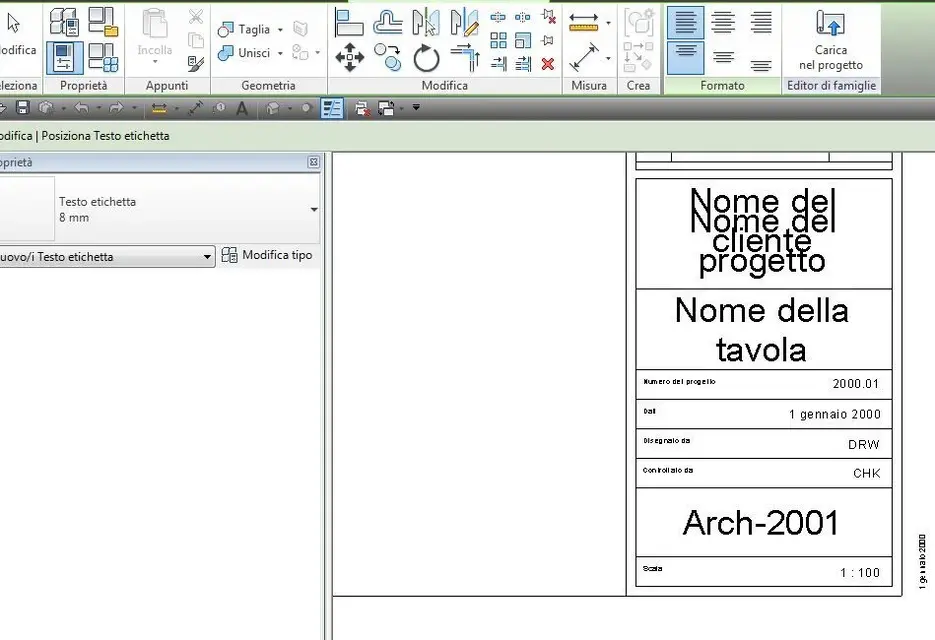Viewport: 935px width, 640px height.
Task: Select the Offset tool
Action: coord(388,23)
